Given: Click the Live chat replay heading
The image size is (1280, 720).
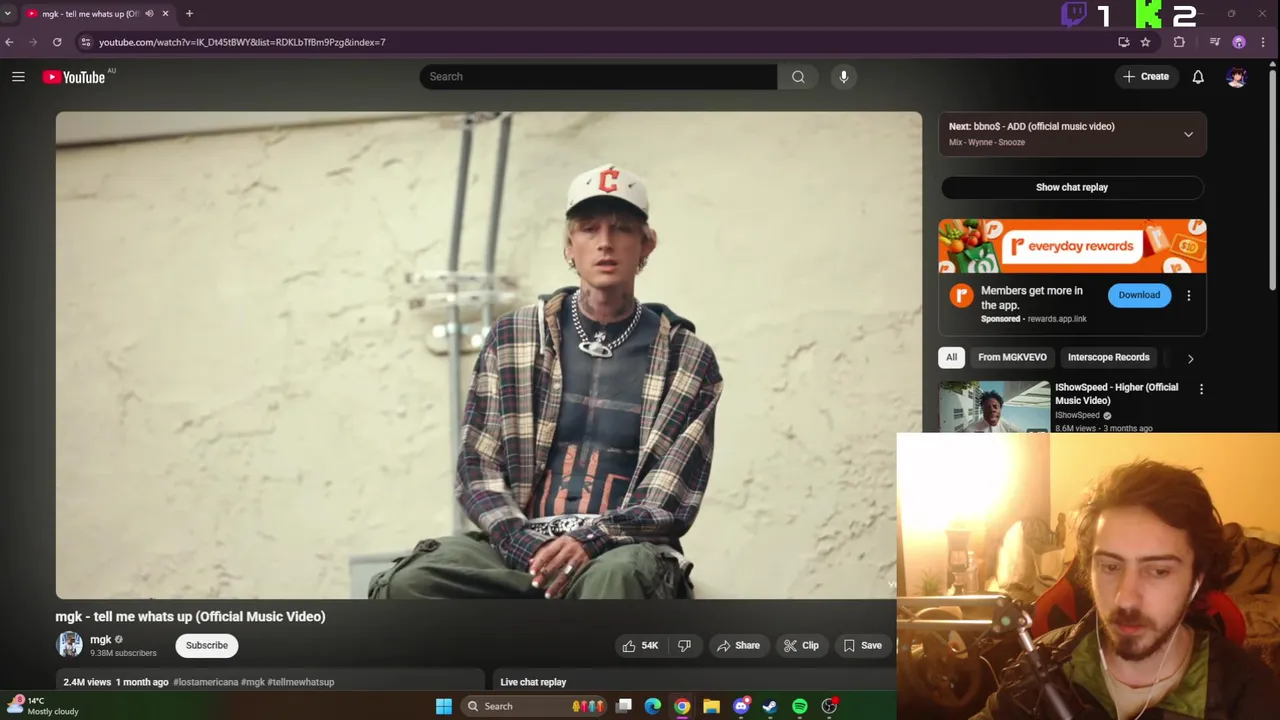Looking at the screenshot, I should [x=533, y=682].
